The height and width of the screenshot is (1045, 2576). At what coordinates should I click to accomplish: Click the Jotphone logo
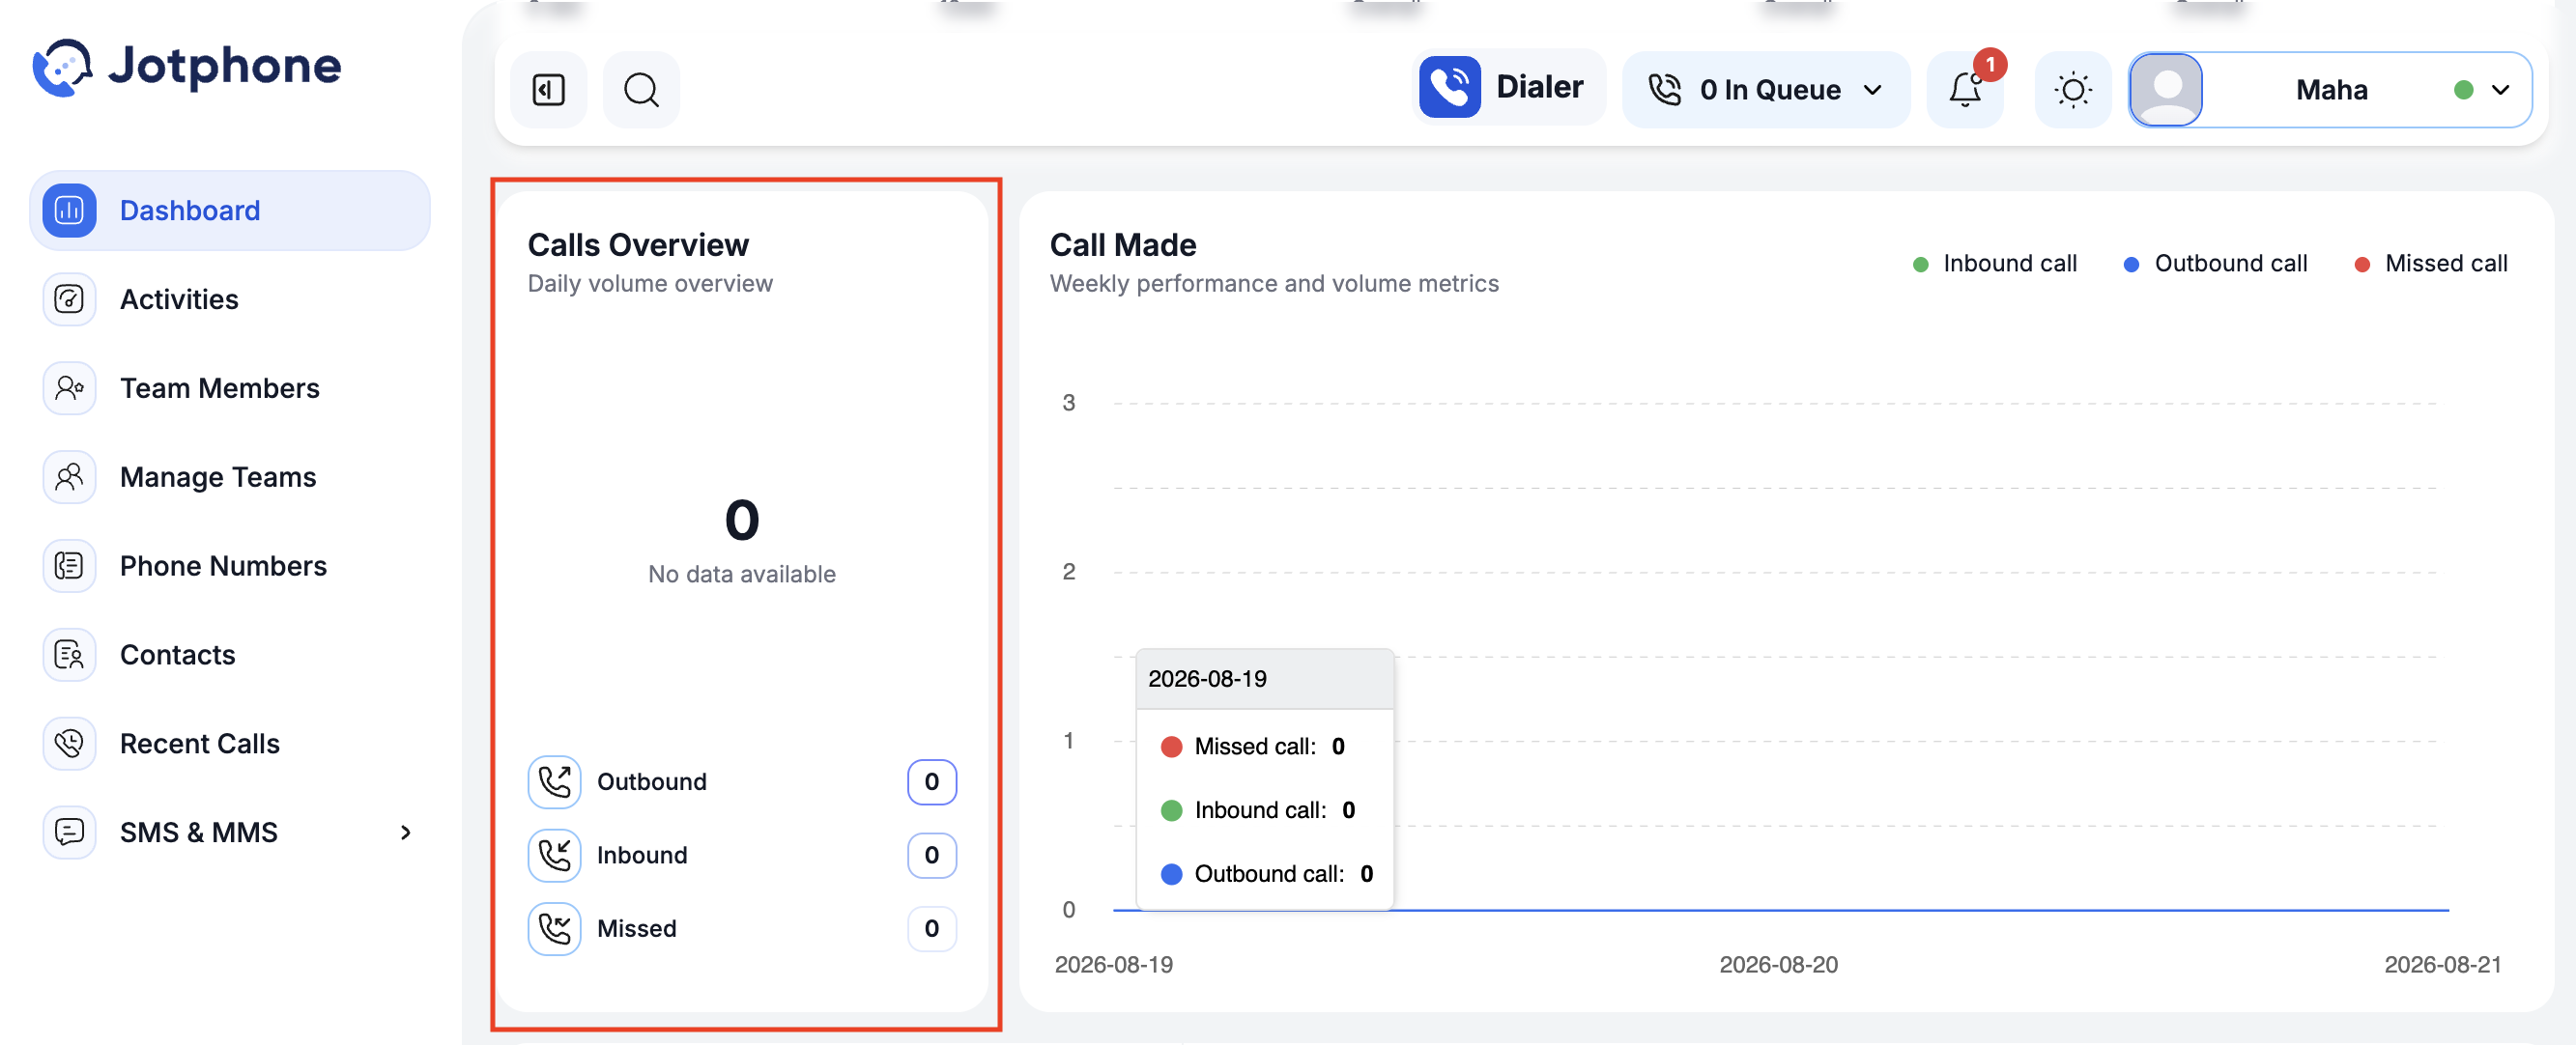tap(187, 67)
